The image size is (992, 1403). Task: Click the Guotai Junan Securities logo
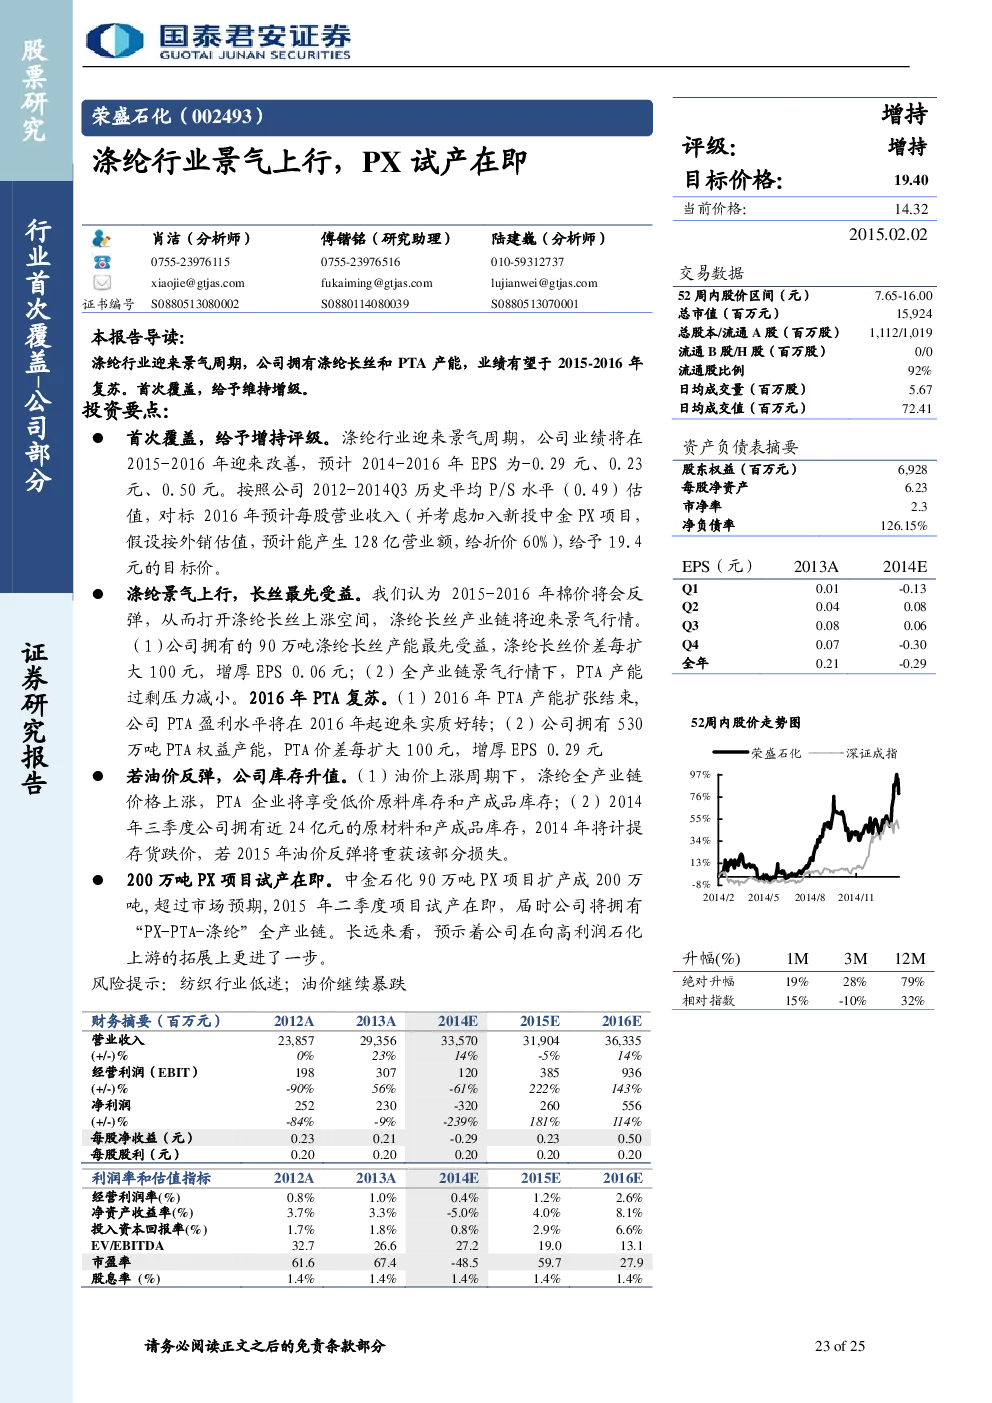(x=219, y=41)
